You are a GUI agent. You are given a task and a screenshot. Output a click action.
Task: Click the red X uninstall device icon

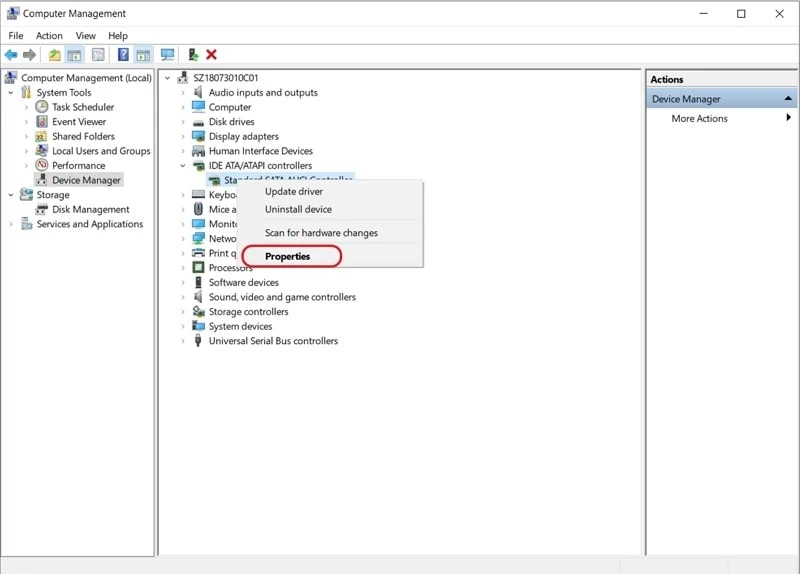tap(211, 55)
